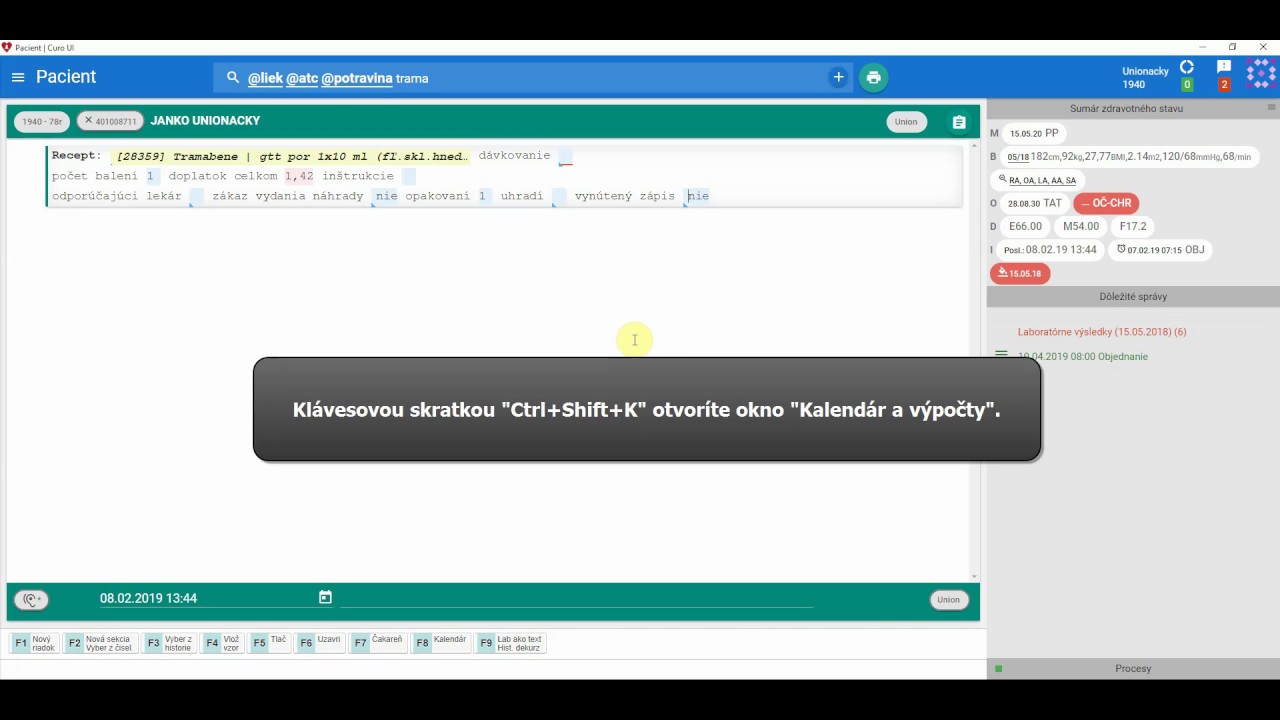Click the red 15.05.18 download chip
Screen dimensions: 1280x720
pos(1020,273)
